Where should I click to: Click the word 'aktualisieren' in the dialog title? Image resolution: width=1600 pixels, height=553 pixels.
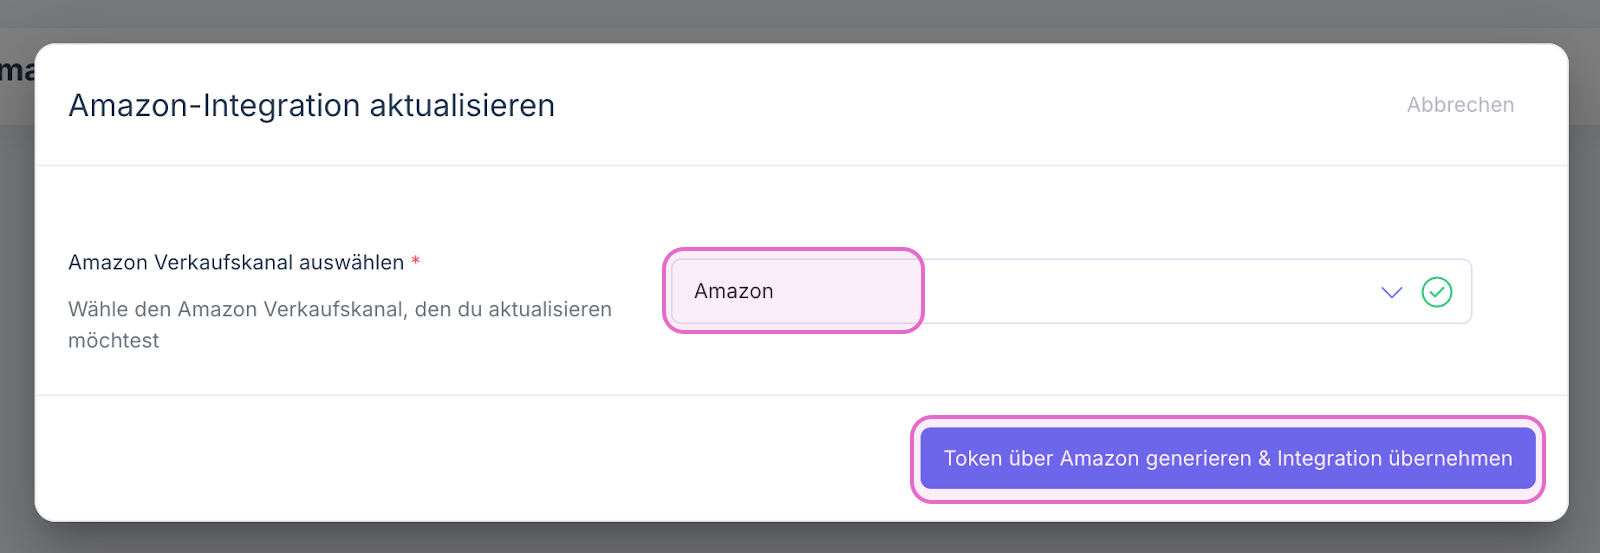(x=462, y=105)
